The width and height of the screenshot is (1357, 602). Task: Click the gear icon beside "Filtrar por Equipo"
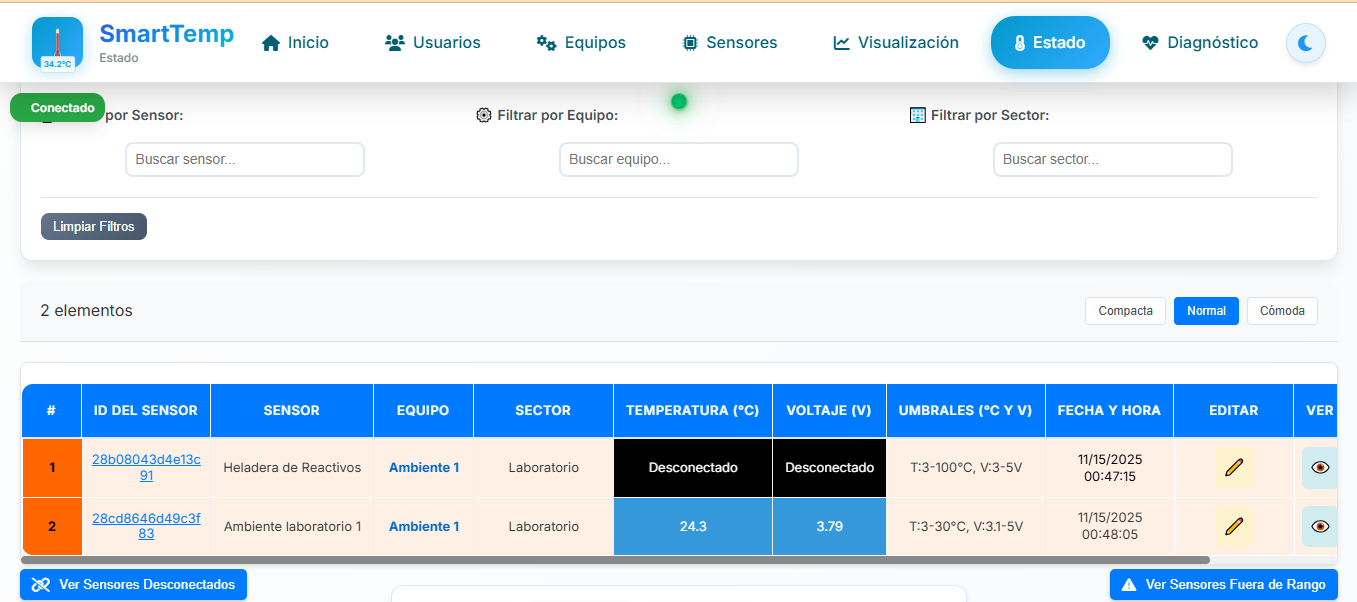[483, 115]
